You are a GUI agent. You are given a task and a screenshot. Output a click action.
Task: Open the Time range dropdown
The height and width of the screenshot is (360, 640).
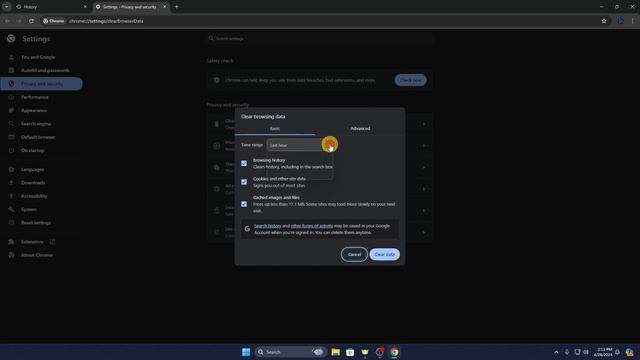[300, 145]
